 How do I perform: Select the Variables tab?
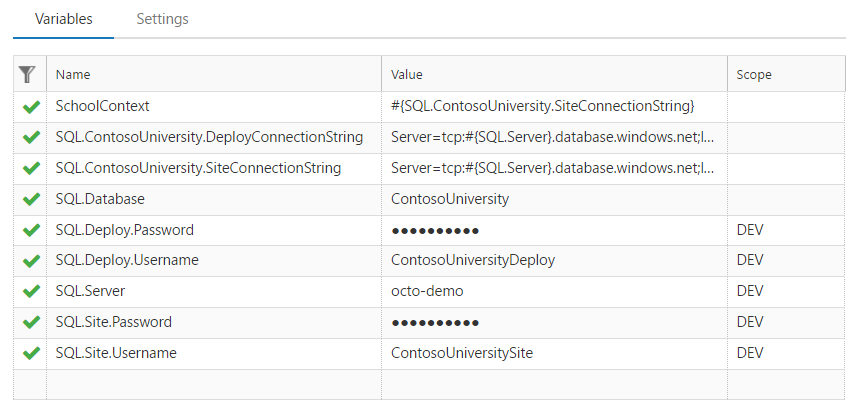tap(64, 19)
